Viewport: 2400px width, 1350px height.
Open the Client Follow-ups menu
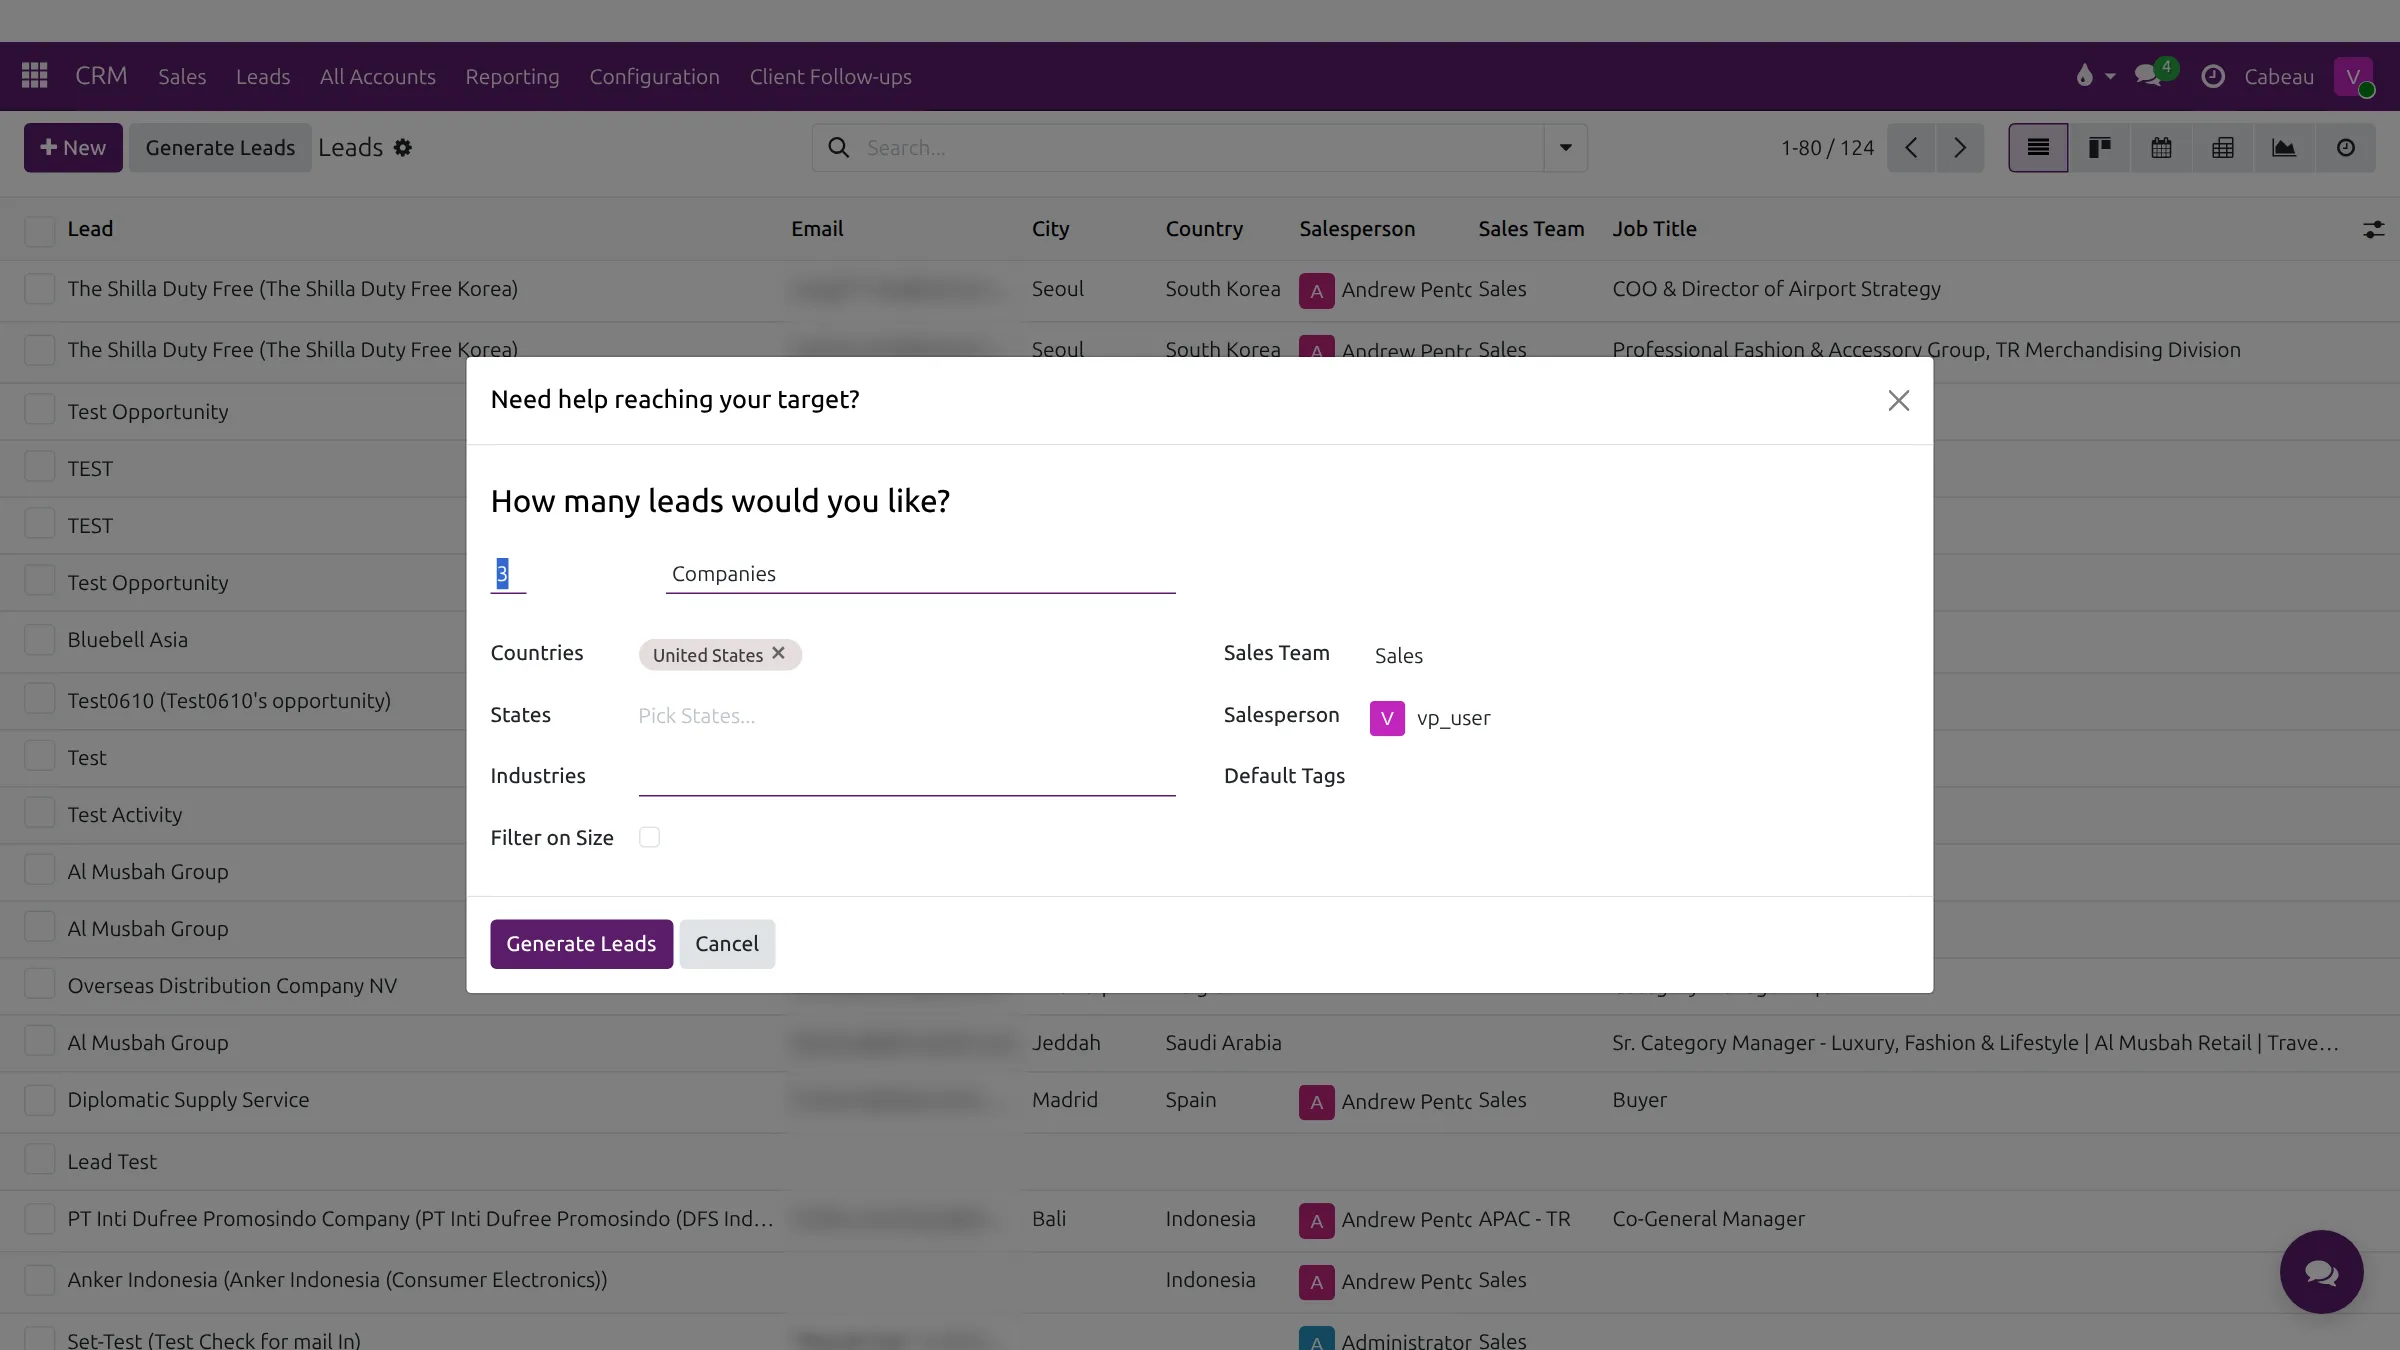(x=830, y=76)
